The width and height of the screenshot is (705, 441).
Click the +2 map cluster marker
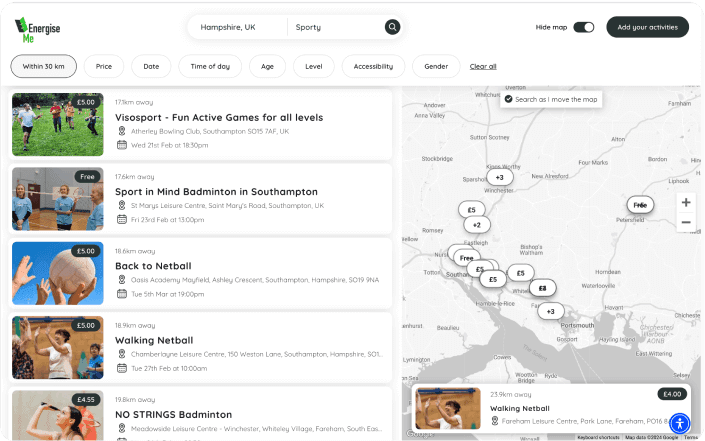(x=477, y=225)
